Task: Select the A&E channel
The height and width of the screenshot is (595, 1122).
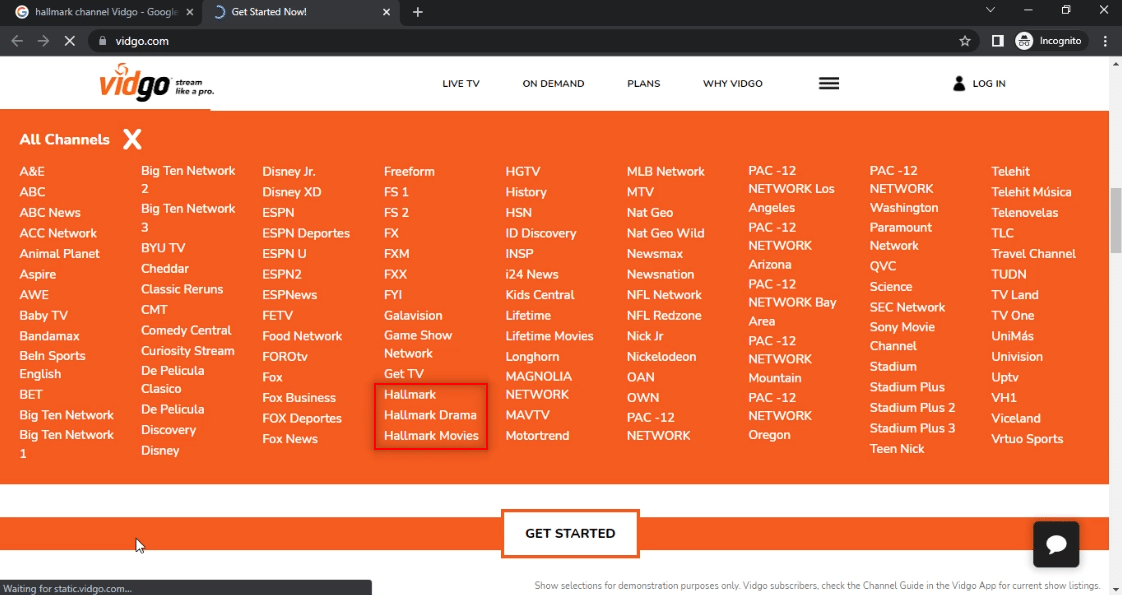Action: click(x=32, y=172)
